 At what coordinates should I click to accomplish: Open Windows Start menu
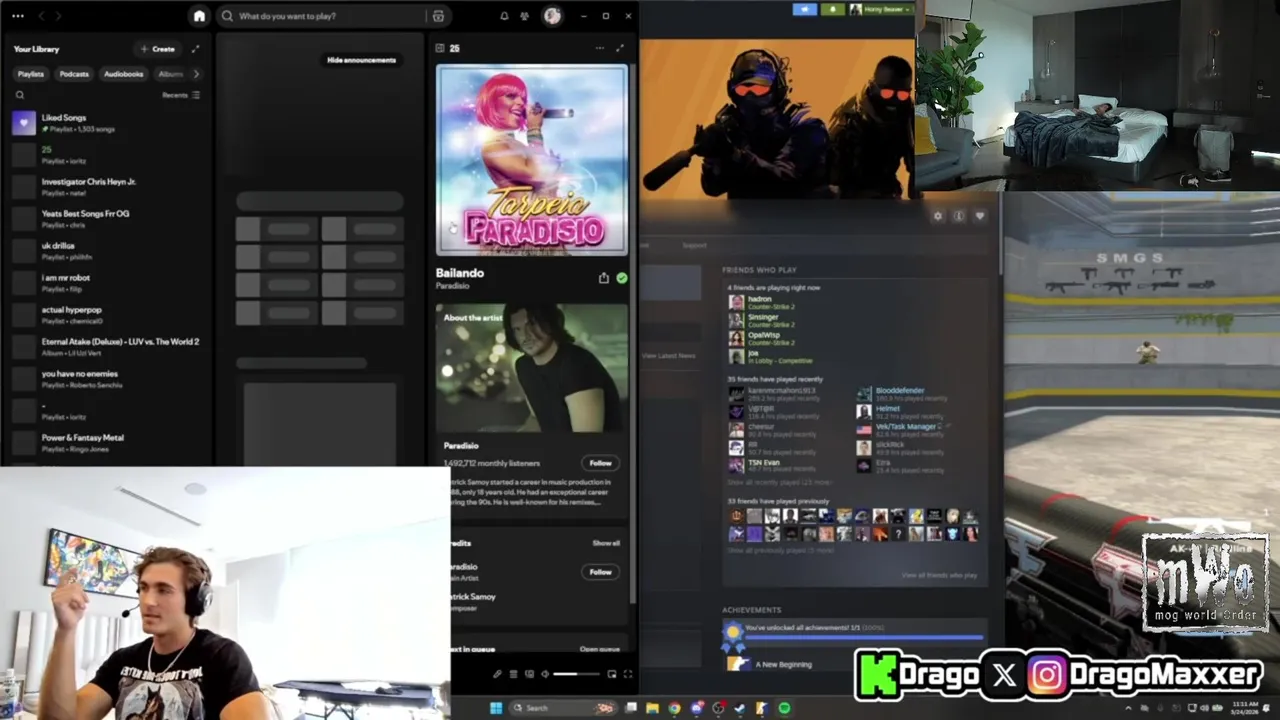[496, 708]
